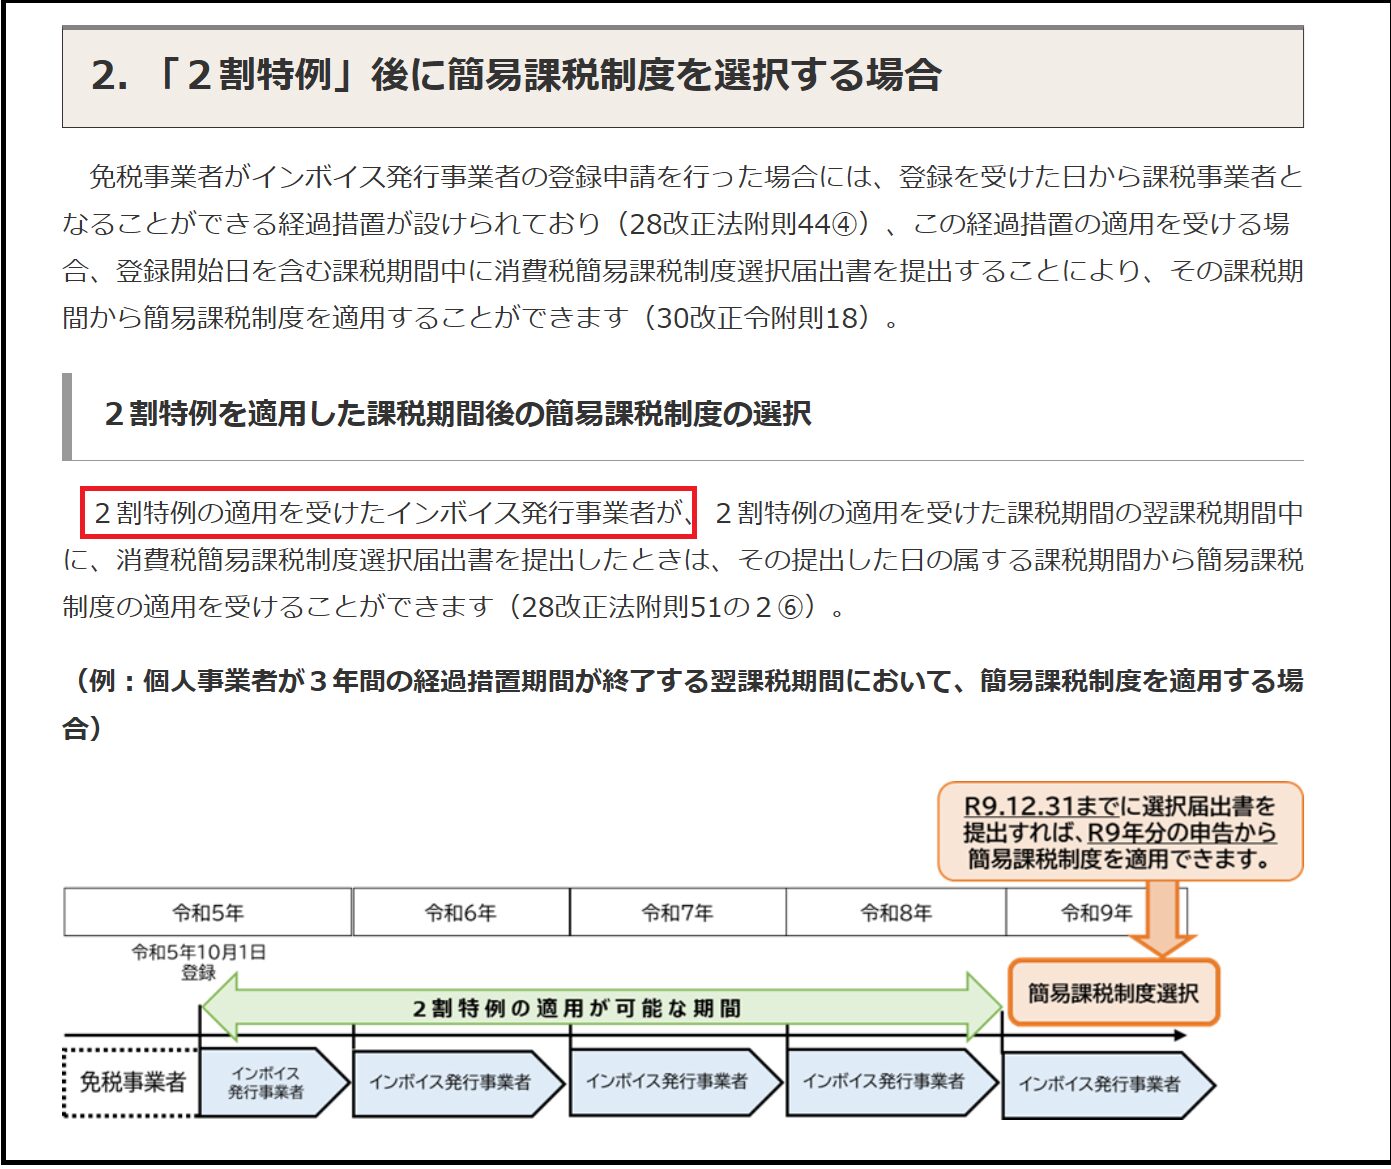Select the dashed 免税事業者 box

point(132,1082)
